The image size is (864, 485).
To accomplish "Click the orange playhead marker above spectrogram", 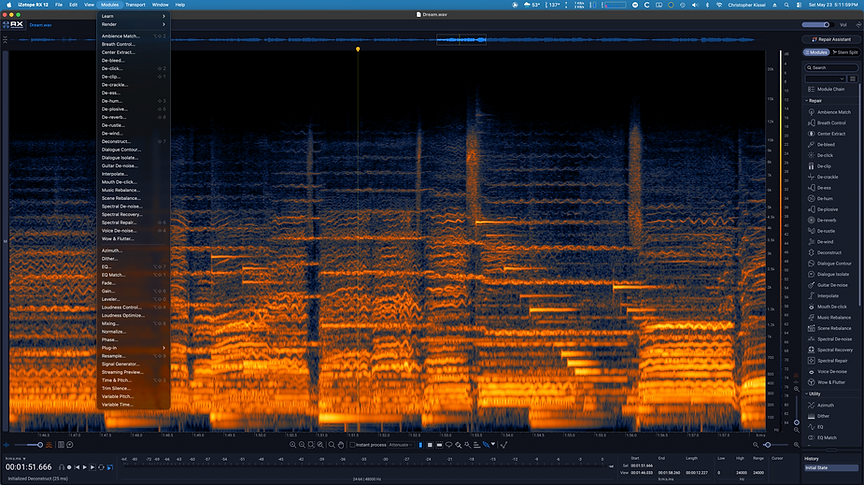I will (x=358, y=50).
